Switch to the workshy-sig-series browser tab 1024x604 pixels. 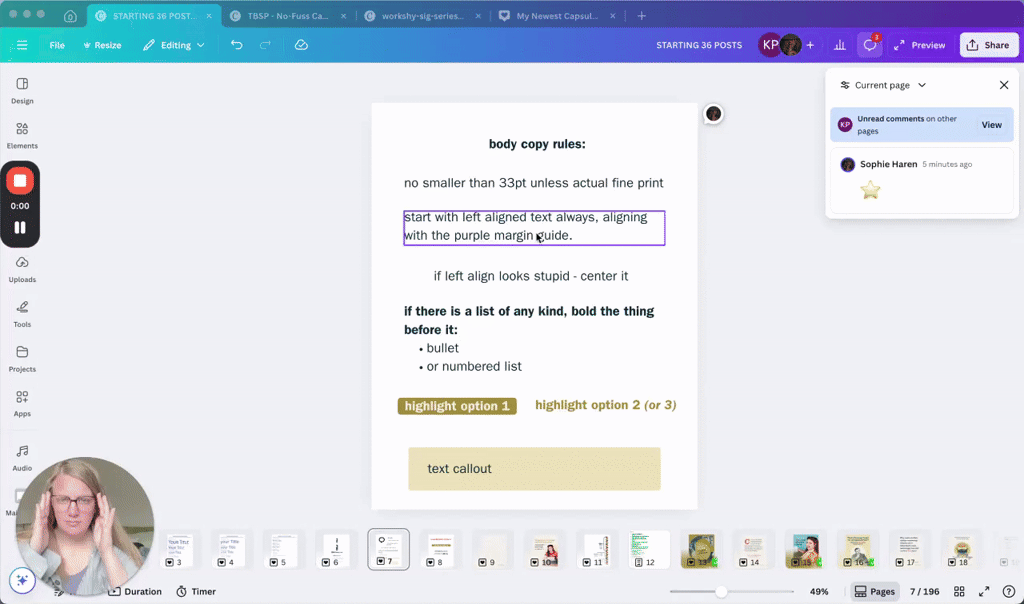pyautogui.click(x=423, y=16)
